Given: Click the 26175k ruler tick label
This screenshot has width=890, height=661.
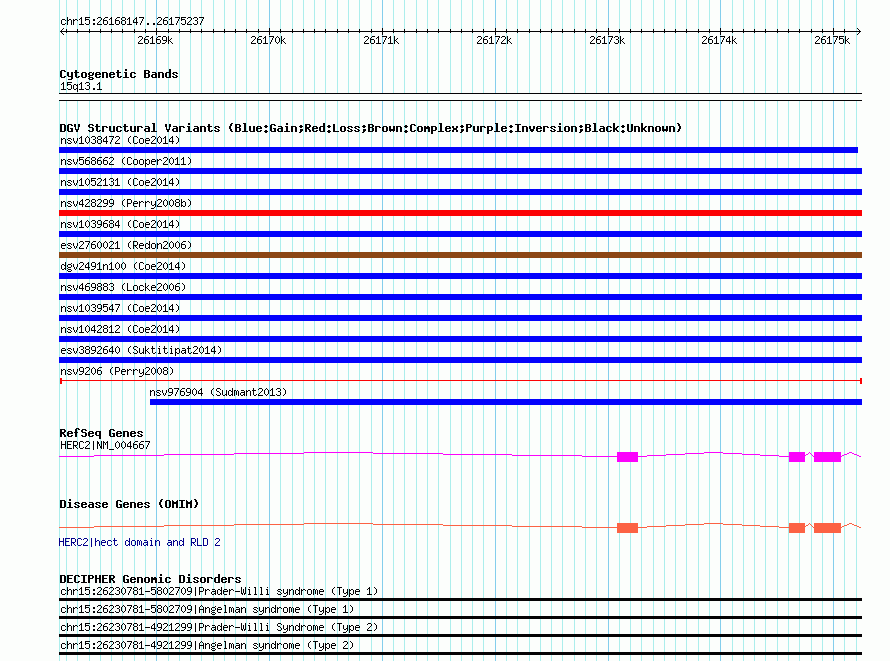Looking at the screenshot, I should click(x=832, y=40).
